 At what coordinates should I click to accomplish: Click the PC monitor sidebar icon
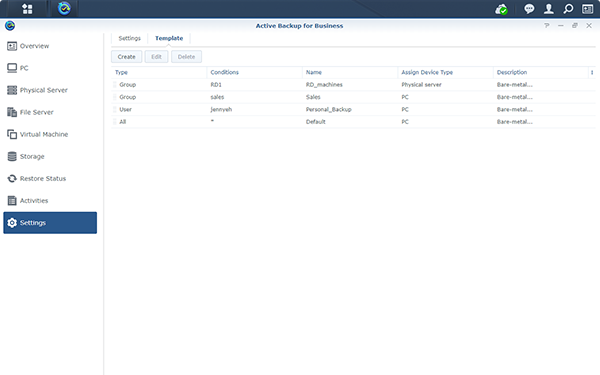pos(12,68)
